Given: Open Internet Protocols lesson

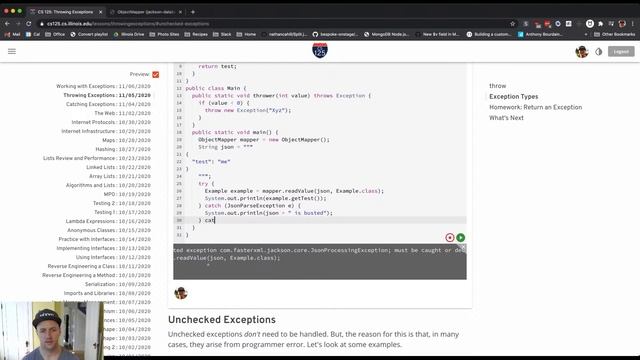Looking at the screenshot, I should pos(111,122).
